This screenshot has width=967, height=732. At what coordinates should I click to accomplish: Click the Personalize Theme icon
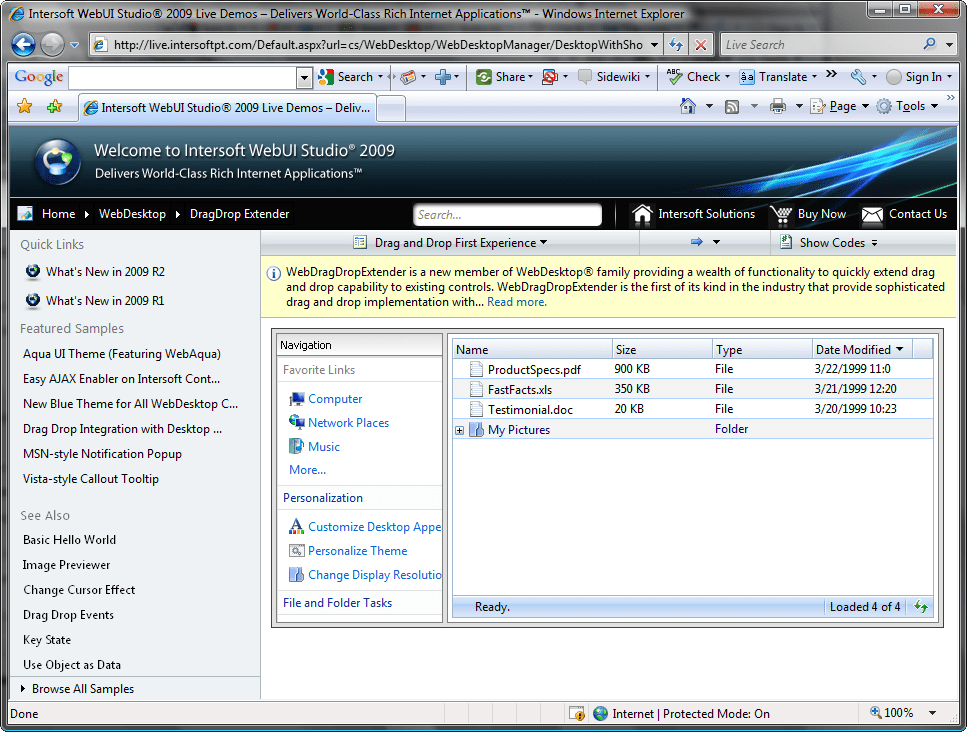click(x=296, y=550)
